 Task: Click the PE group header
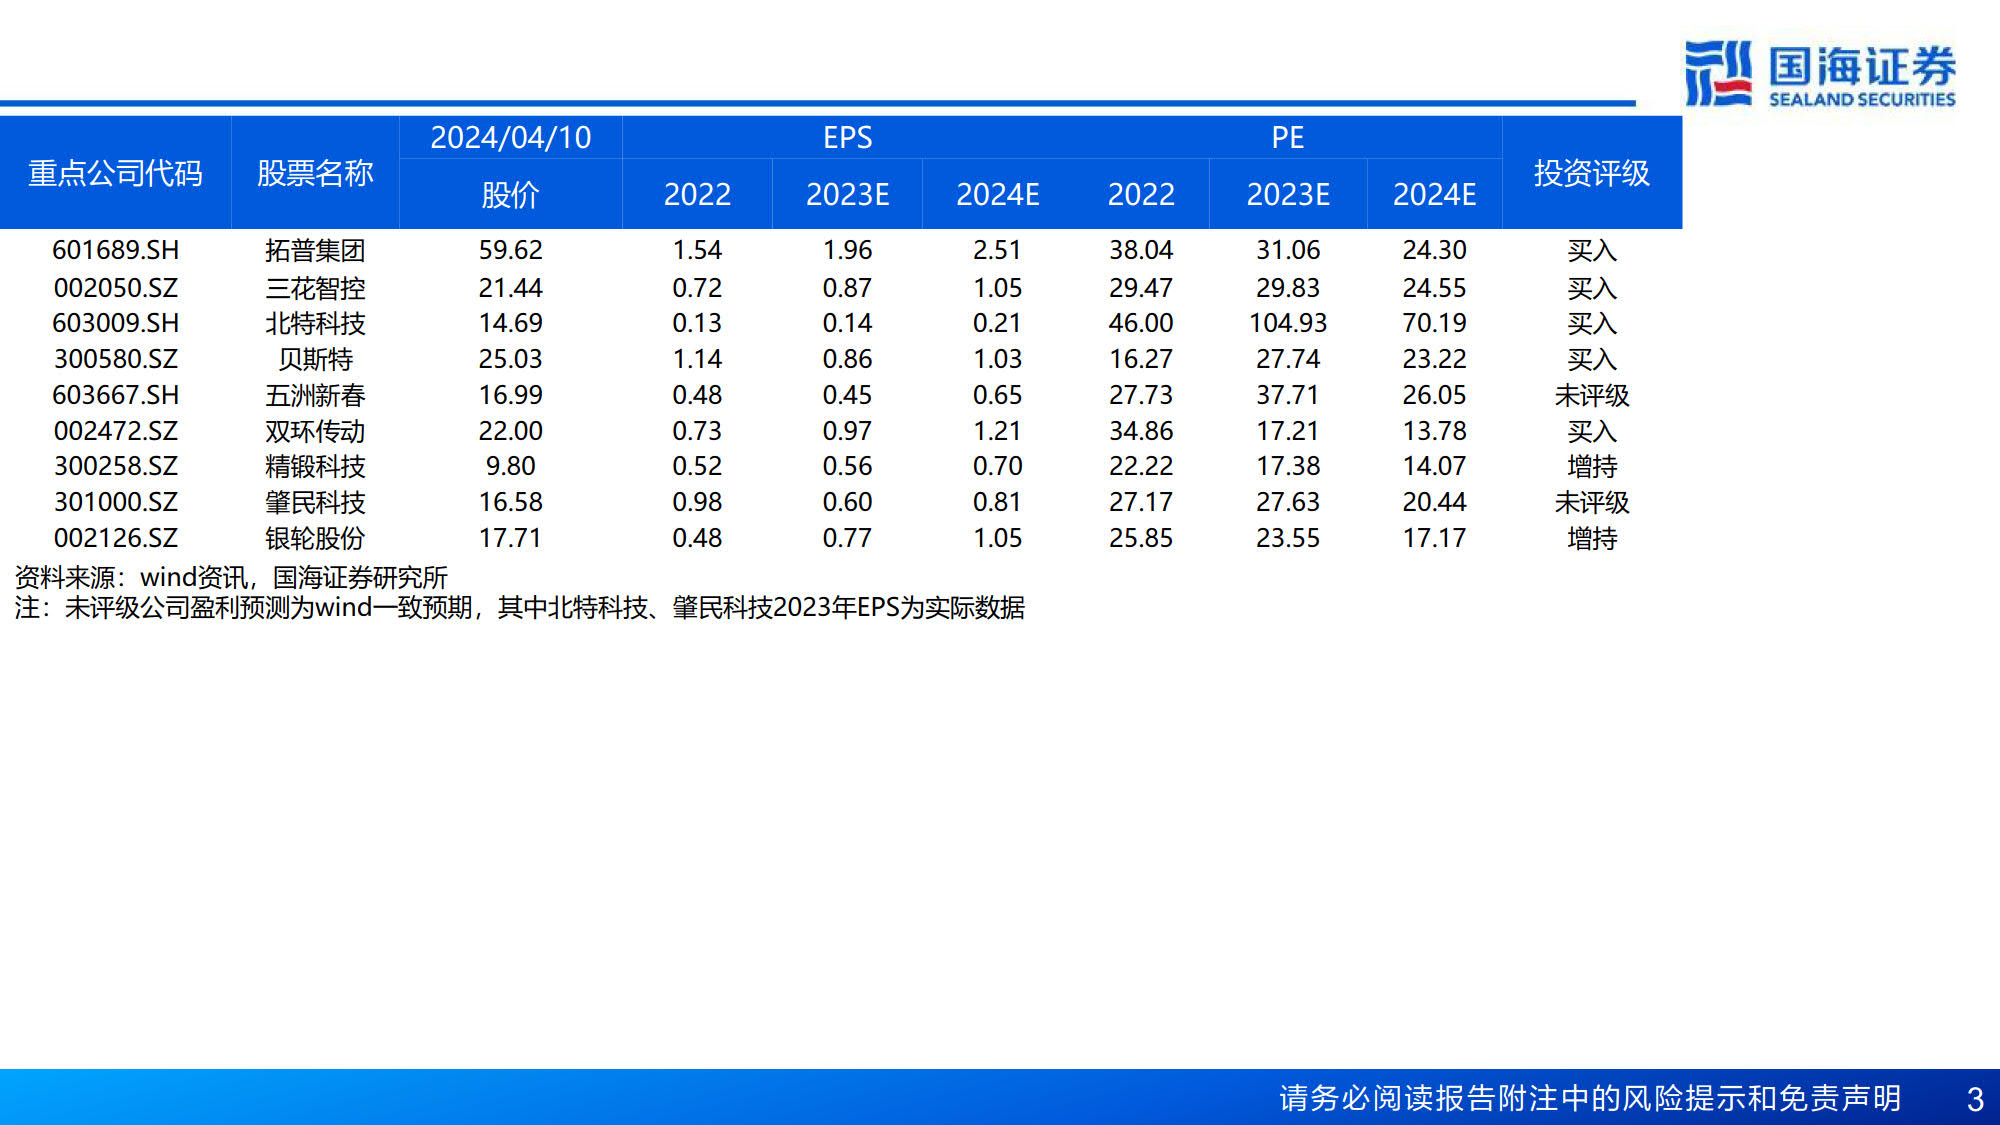(1288, 137)
